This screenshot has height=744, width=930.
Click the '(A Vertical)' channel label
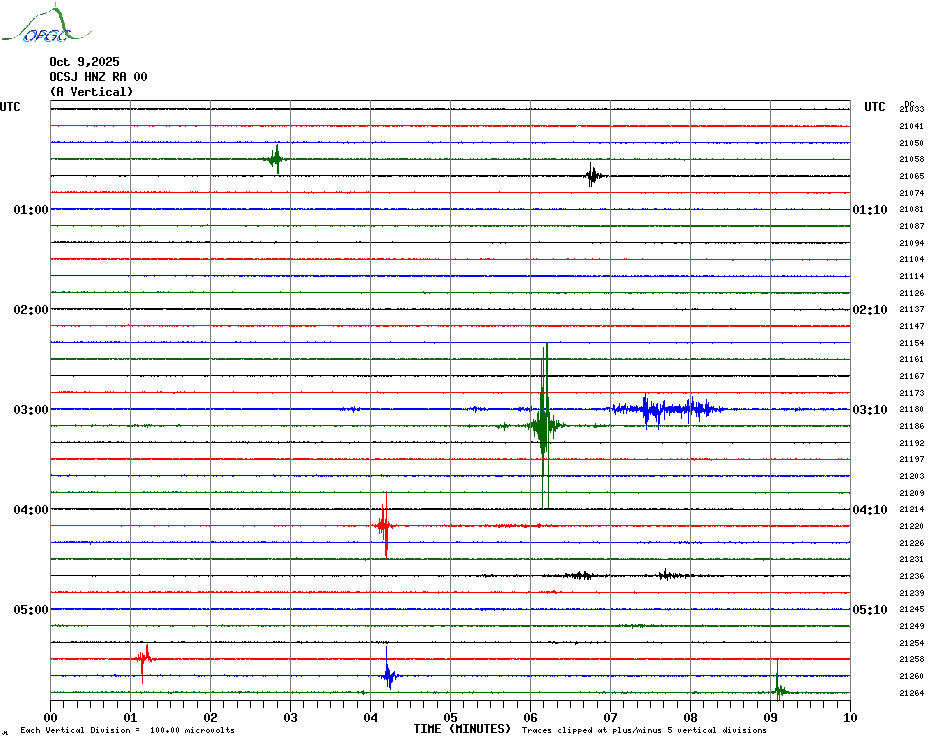point(91,92)
